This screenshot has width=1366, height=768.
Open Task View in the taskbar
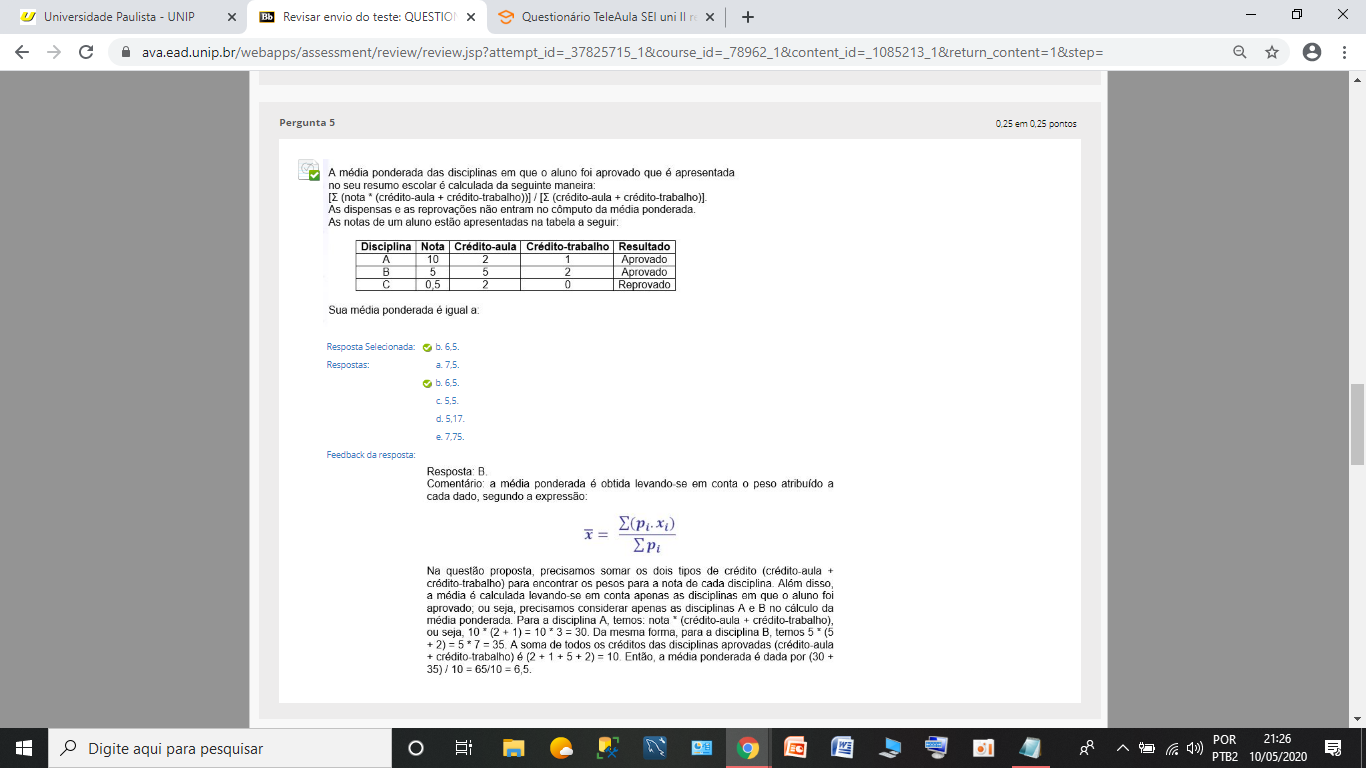pos(463,748)
